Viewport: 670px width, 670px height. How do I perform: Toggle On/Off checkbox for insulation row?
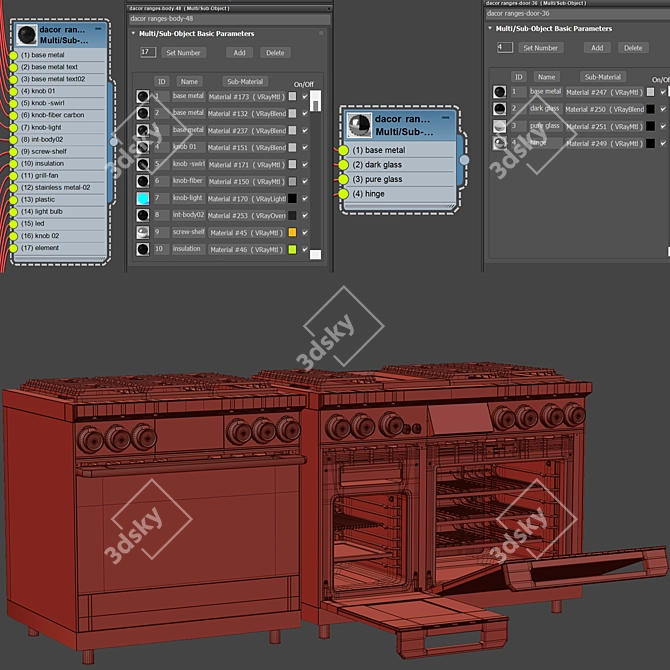[x=305, y=249]
